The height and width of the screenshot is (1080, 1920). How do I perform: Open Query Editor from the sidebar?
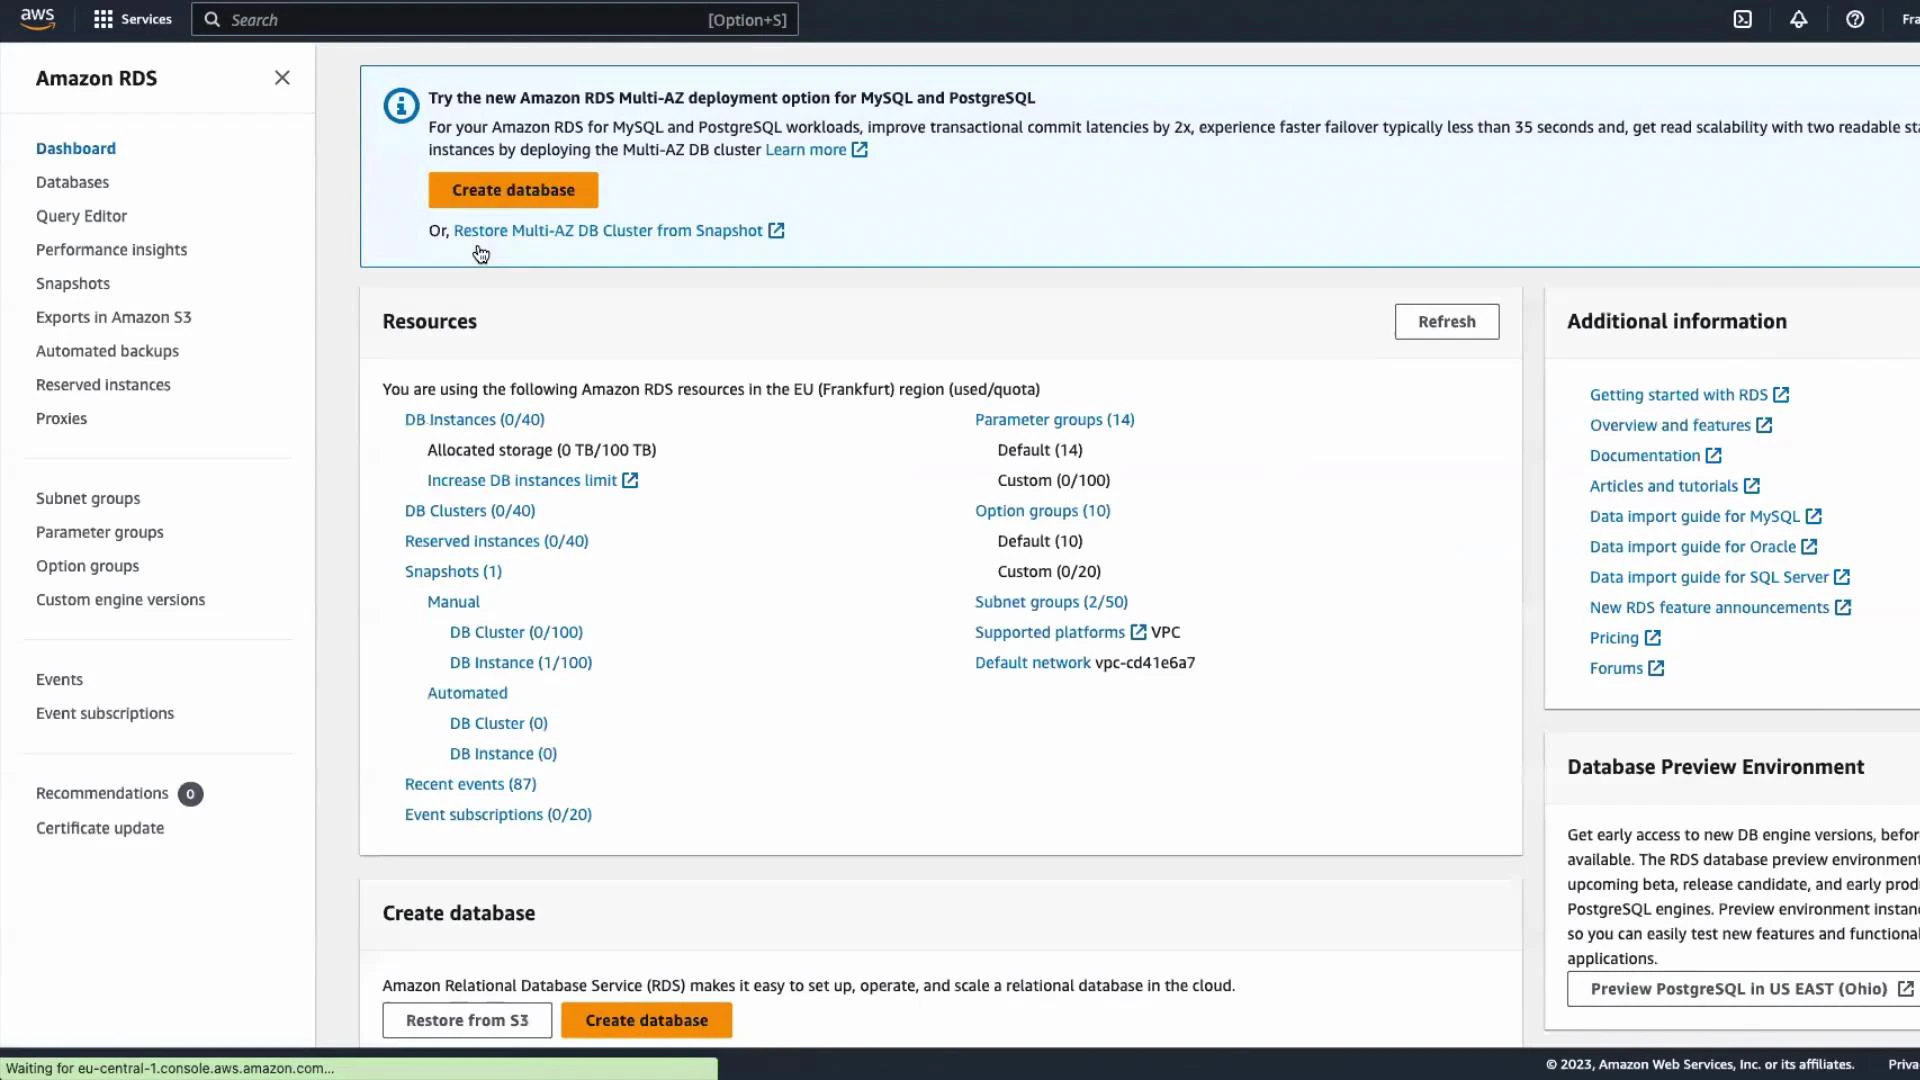81,216
